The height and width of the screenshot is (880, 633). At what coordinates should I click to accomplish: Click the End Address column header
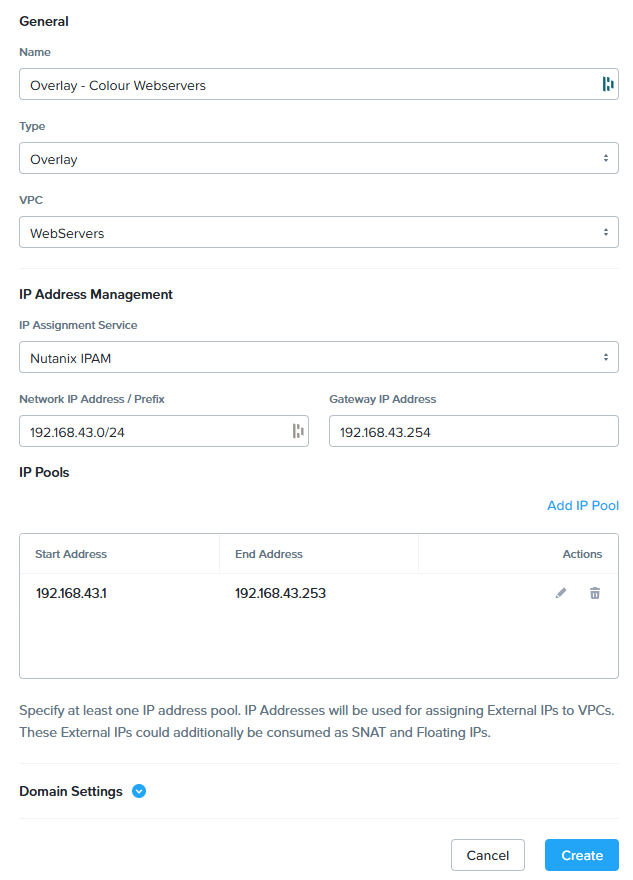pyautogui.click(x=269, y=554)
